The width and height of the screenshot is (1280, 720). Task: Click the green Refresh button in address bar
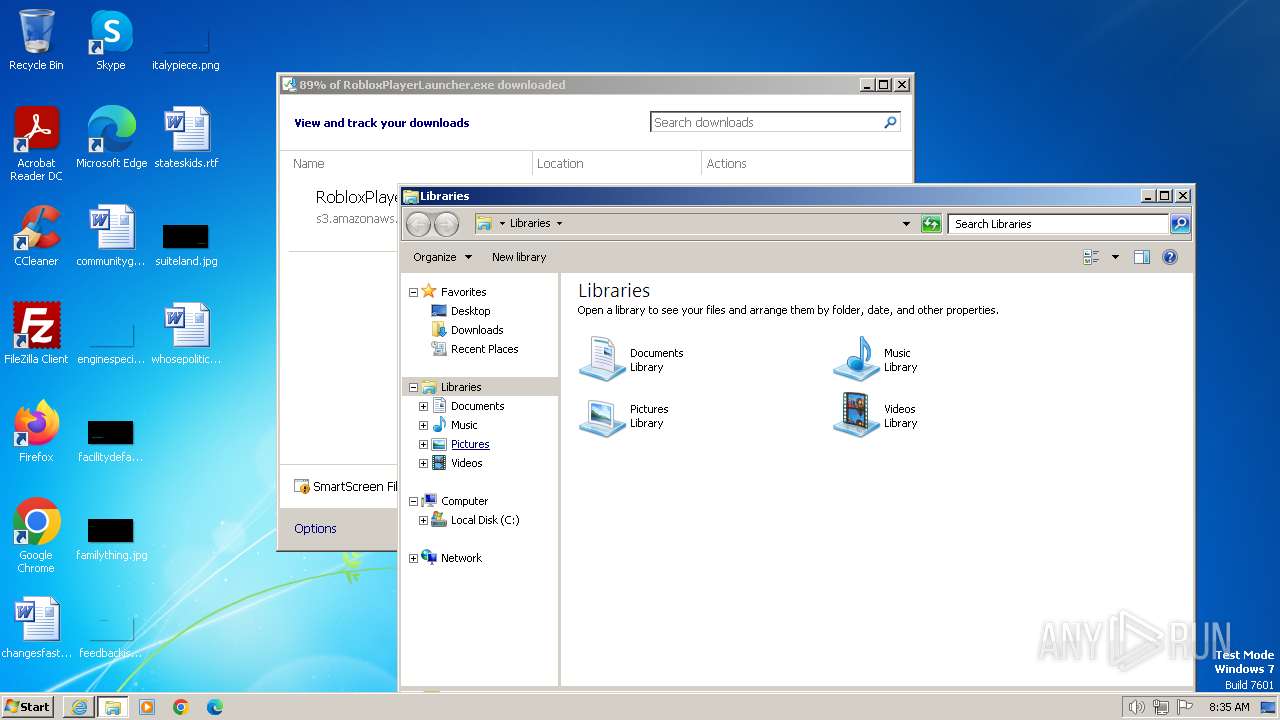[x=931, y=224]
